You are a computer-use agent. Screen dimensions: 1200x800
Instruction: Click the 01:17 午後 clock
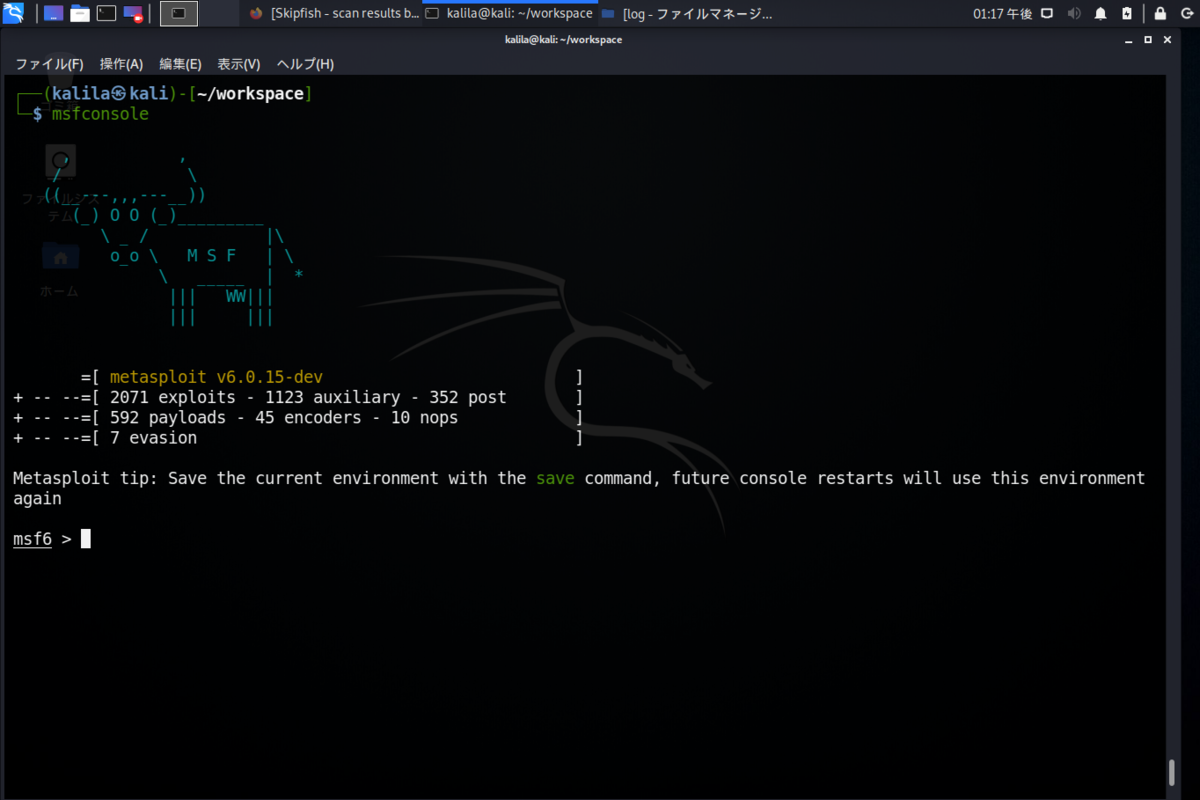1003,14
